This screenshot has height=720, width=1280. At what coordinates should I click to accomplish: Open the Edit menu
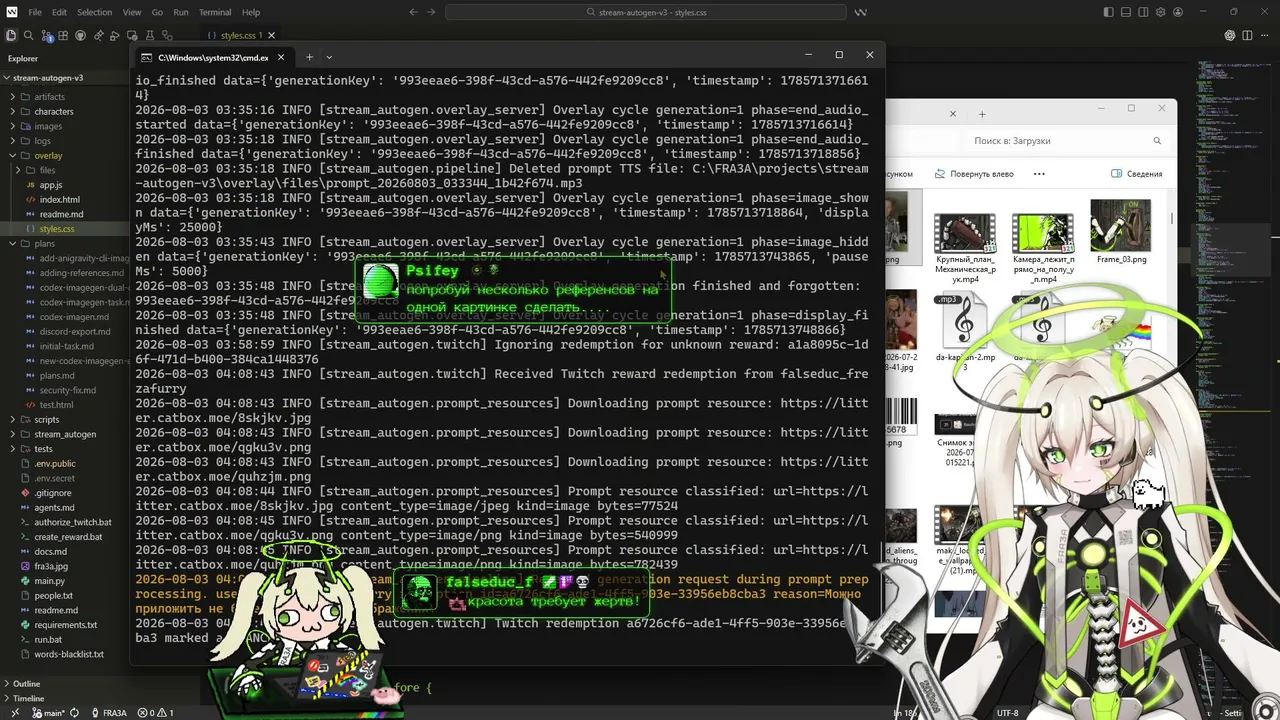coord(59,12)
